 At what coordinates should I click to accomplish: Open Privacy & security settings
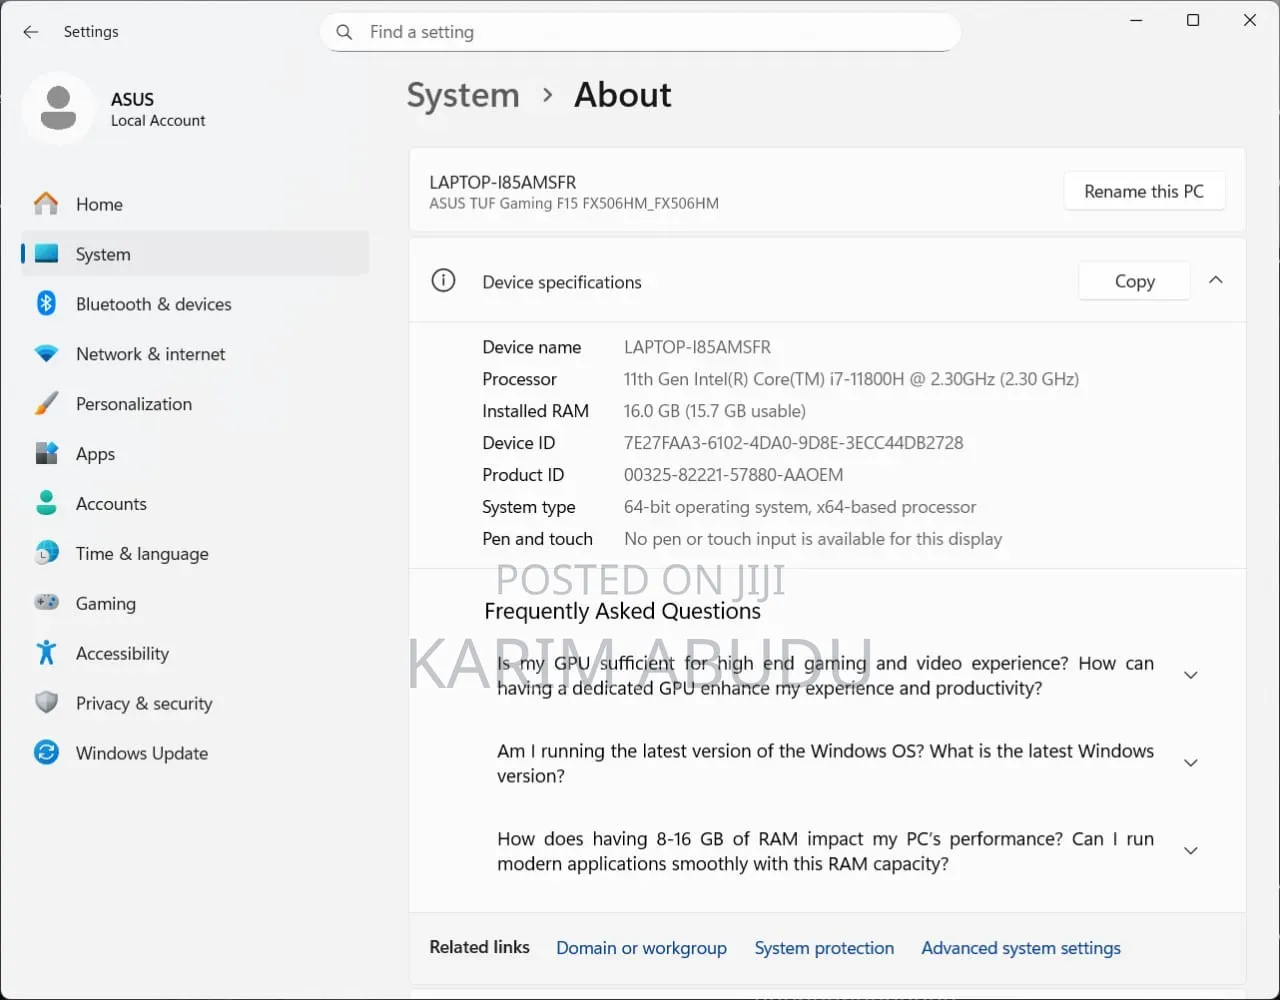coord(195,704)
